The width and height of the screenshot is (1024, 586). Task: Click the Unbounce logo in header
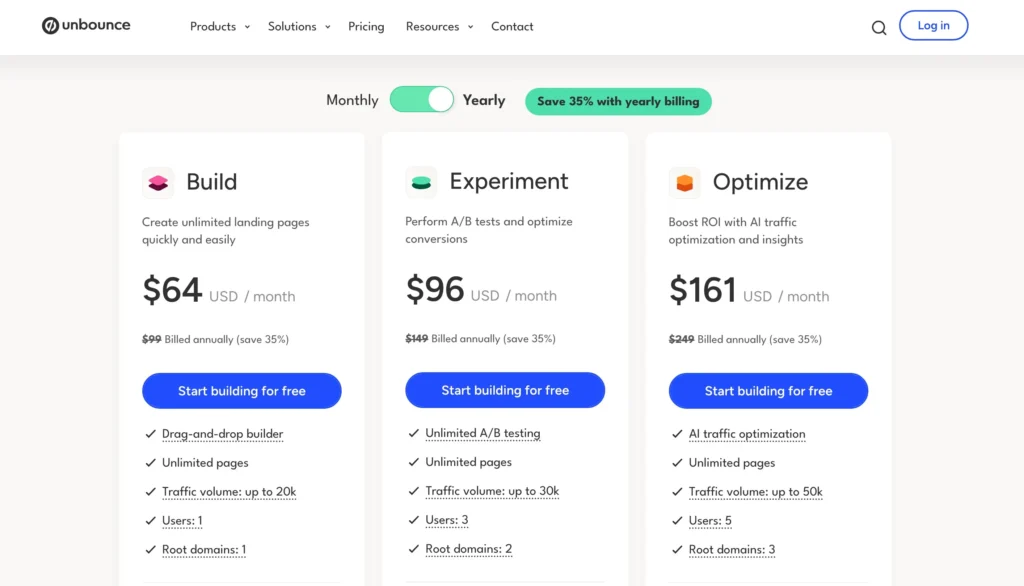click(86, 25)
